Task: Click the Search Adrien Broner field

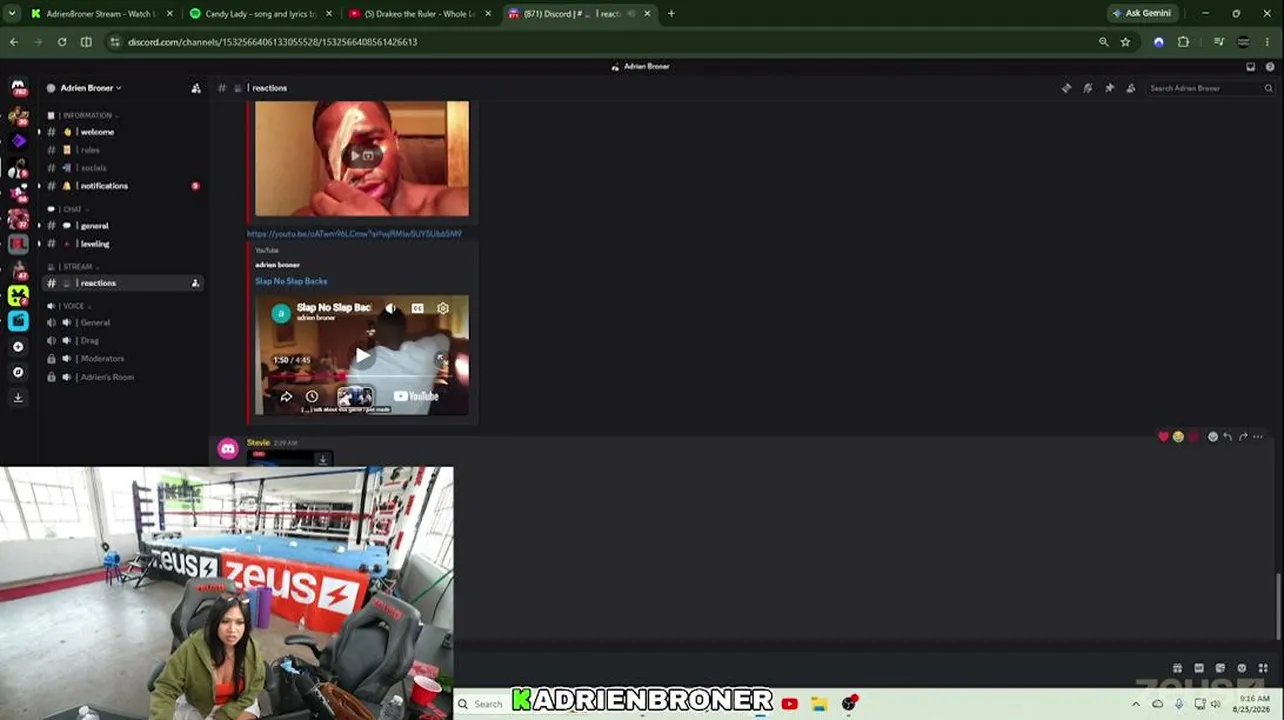Action: click(x=1210, y=88)
